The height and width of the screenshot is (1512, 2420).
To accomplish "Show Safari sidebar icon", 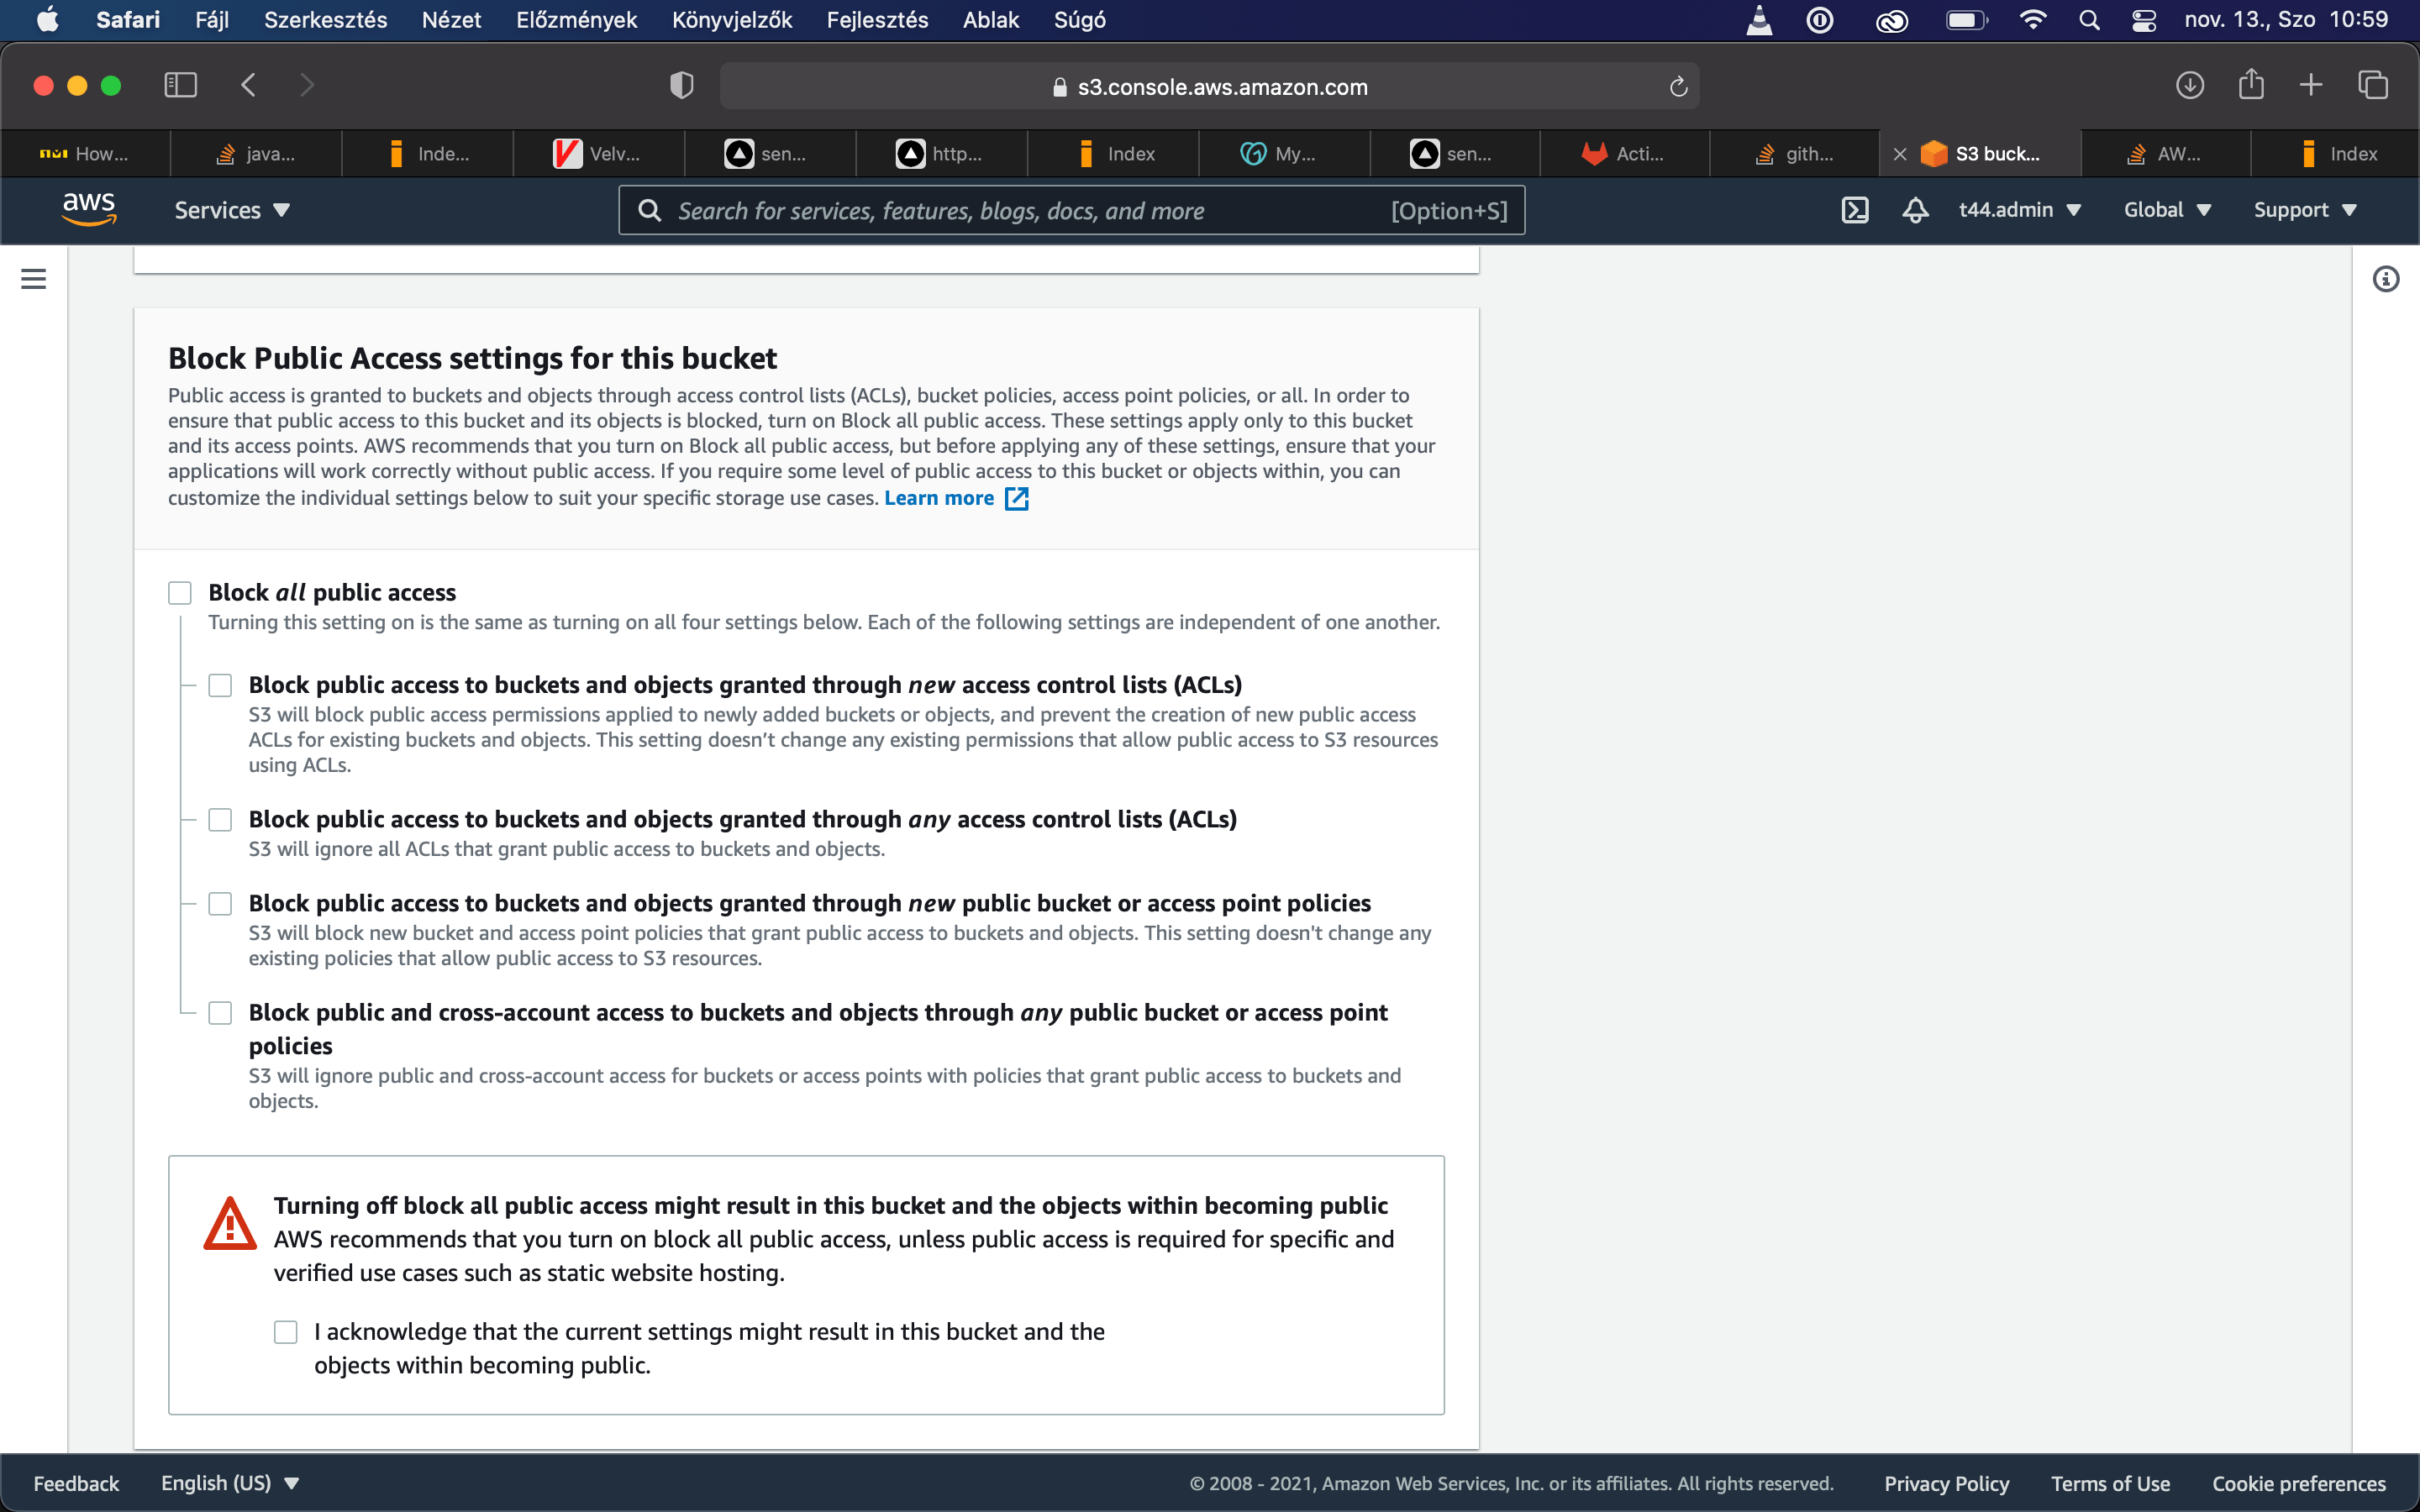I will [180, 85].
